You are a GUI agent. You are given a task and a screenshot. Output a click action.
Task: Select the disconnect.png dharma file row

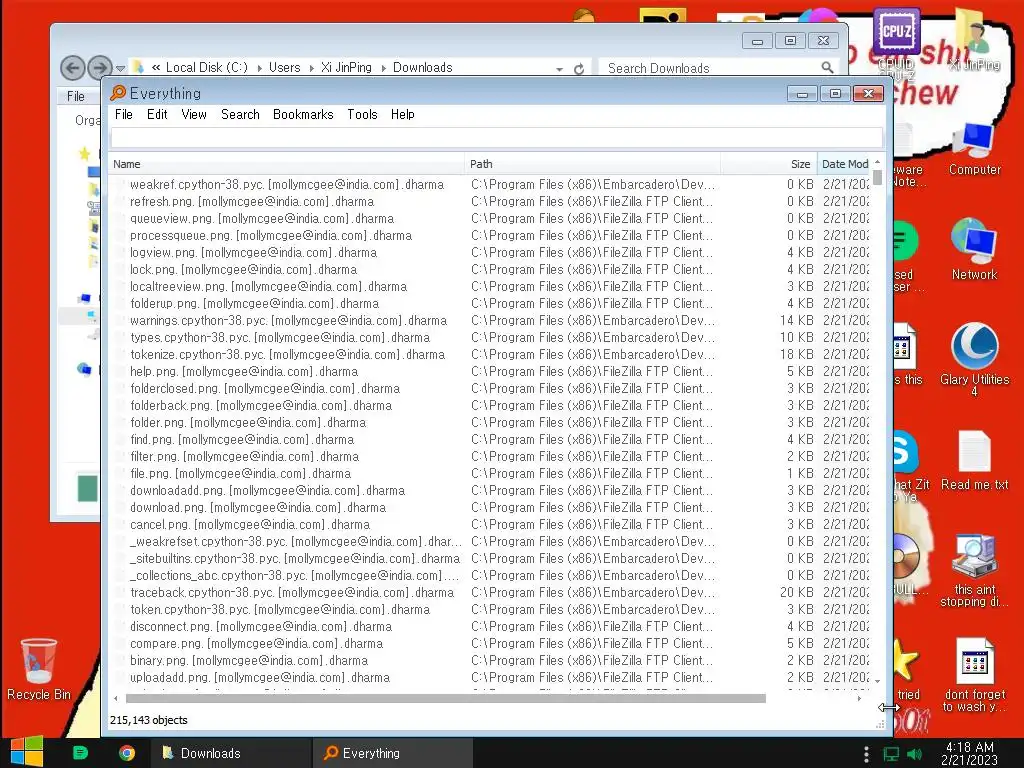tap(490, 626)
